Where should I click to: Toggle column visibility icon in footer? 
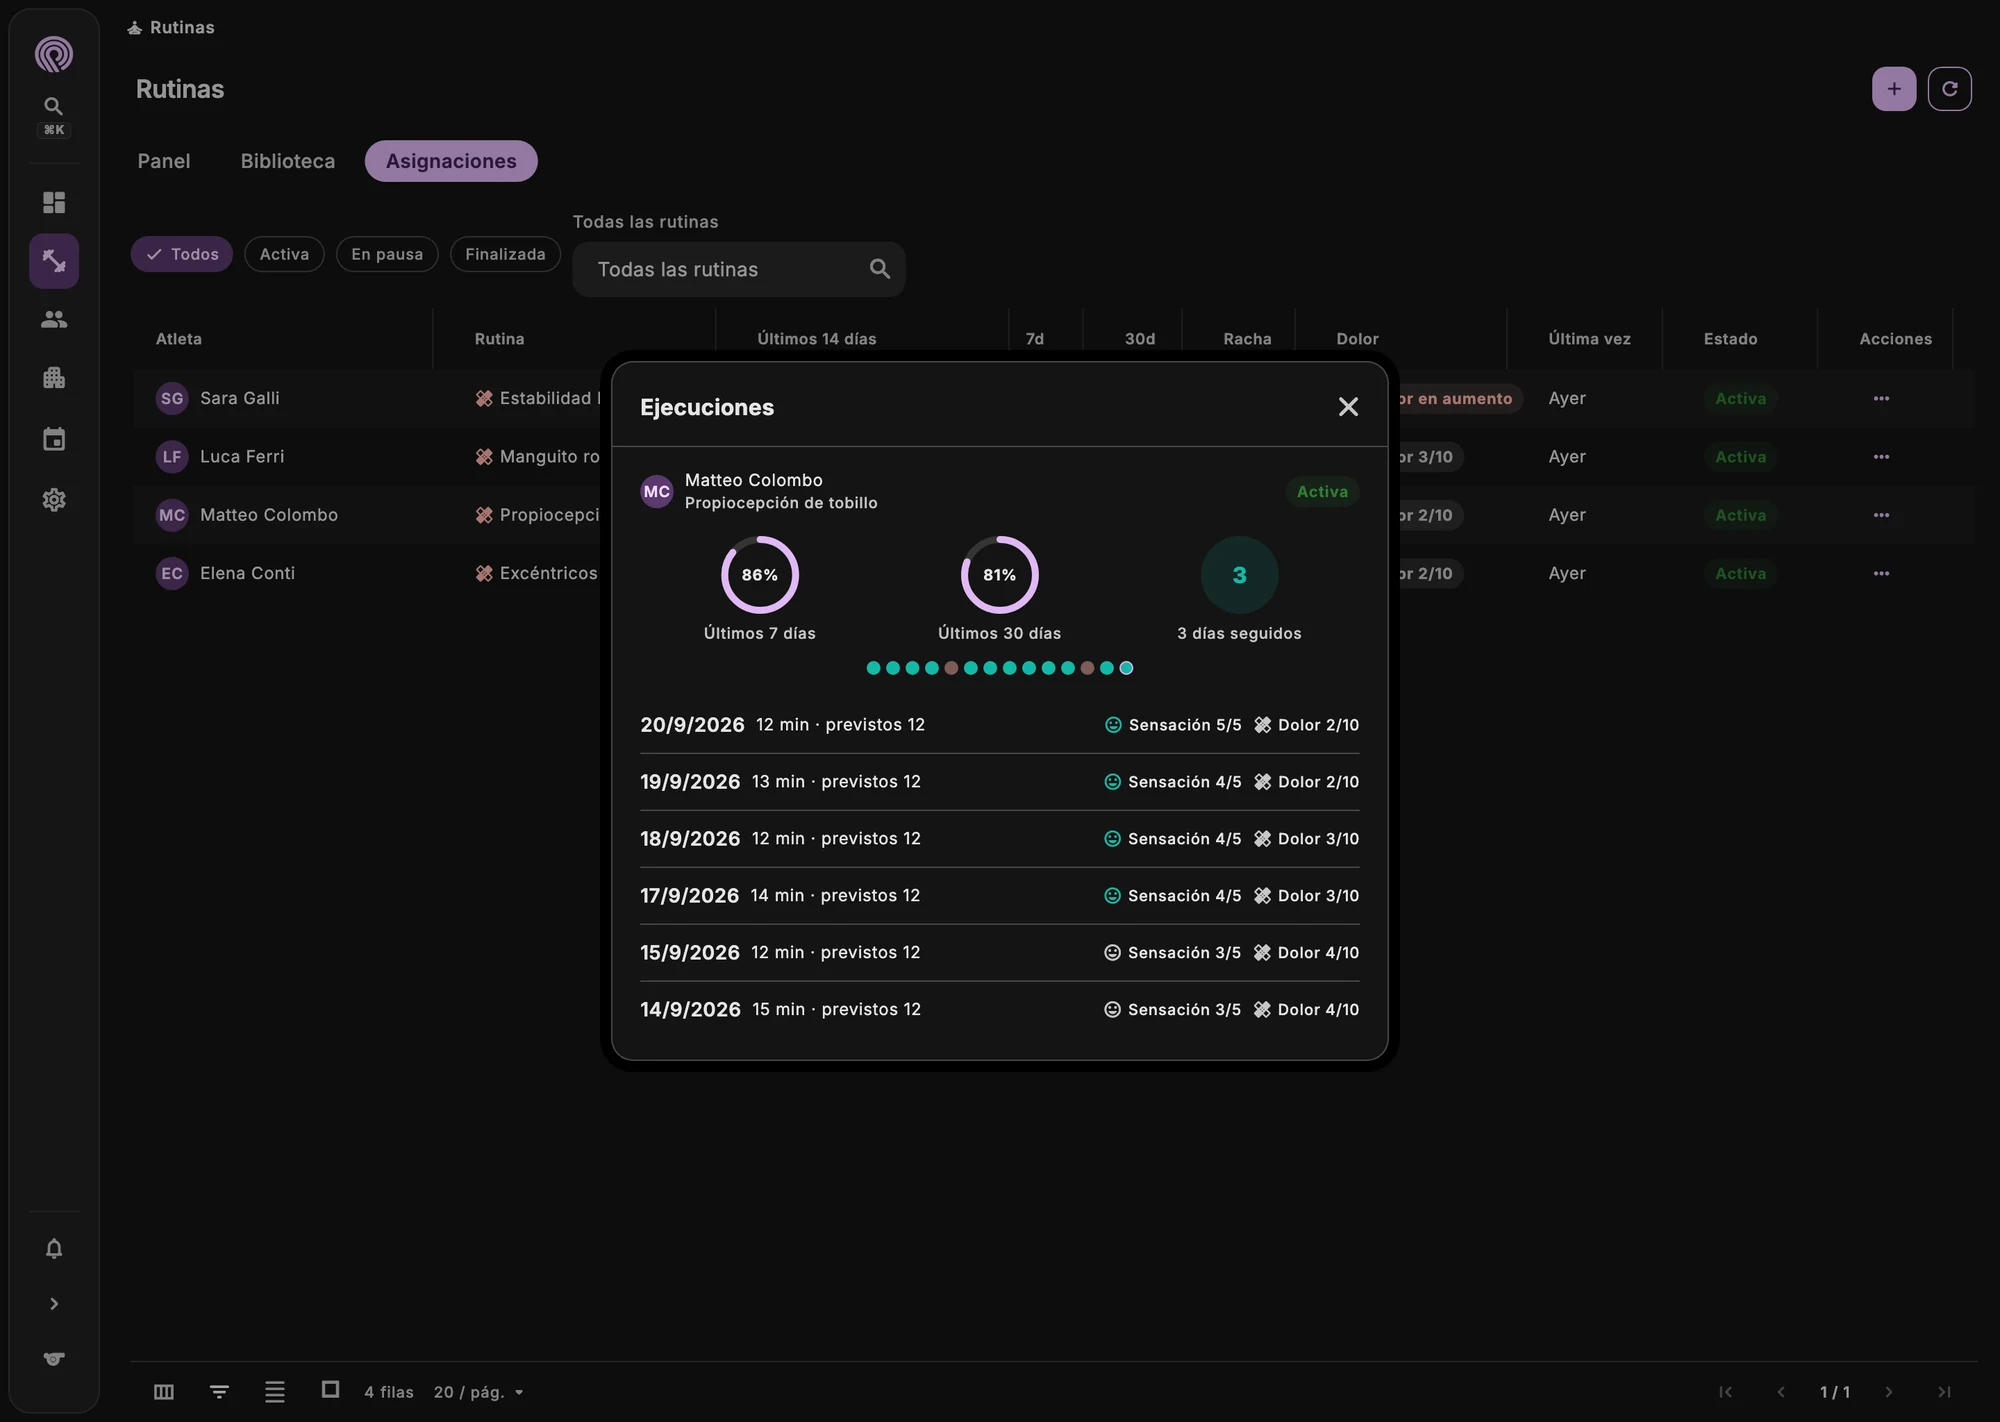coord(164,1392)
